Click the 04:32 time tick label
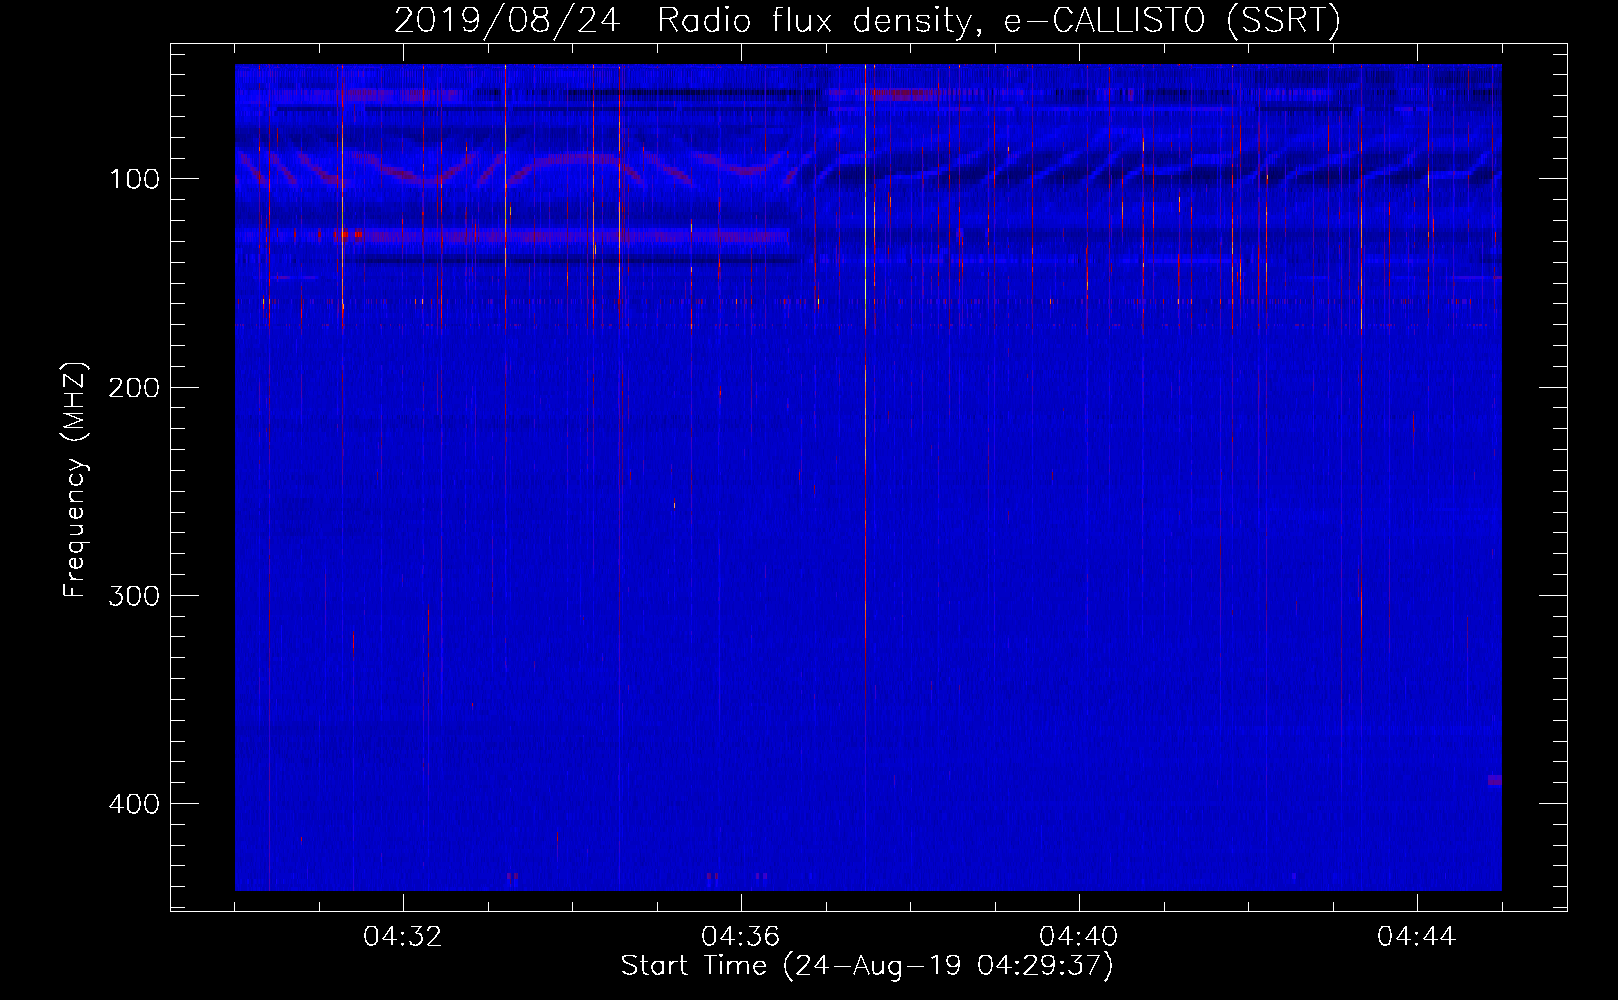The height and width of the screenshot is (1000, 1618). (403, 937)
